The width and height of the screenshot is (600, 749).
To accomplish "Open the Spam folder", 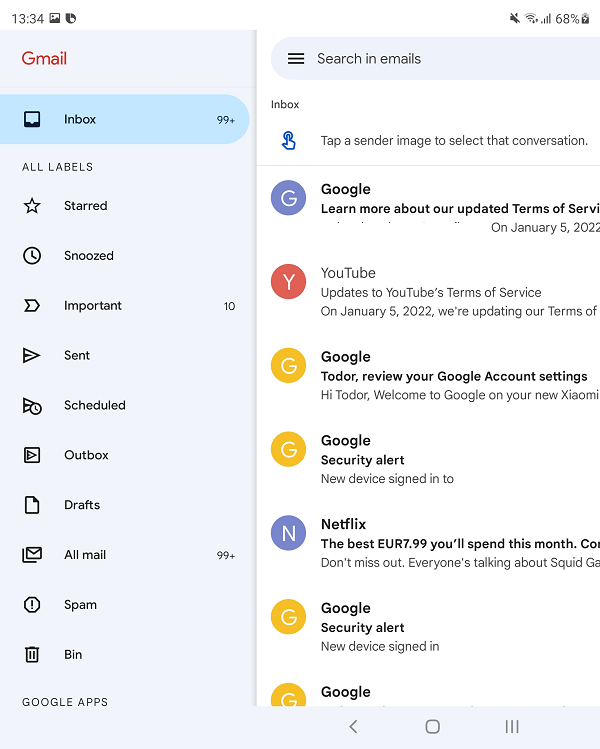I will 124,604.
